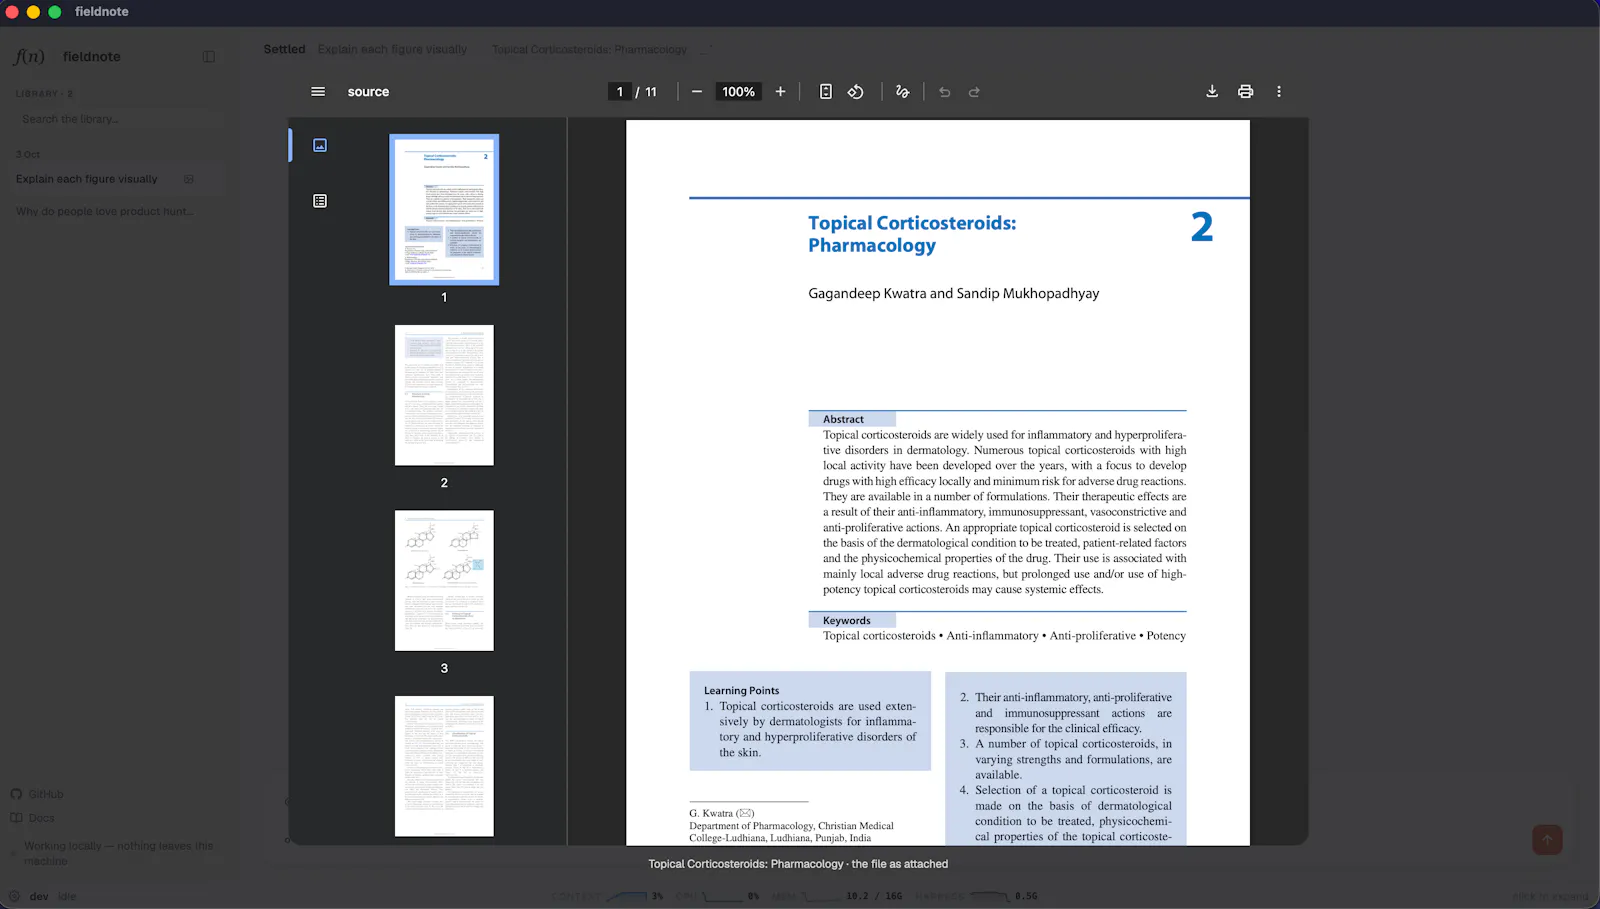Viewport: 1600px width, 909px height.
Task: Undo the last annotation
Action: [x=945, y=92]
